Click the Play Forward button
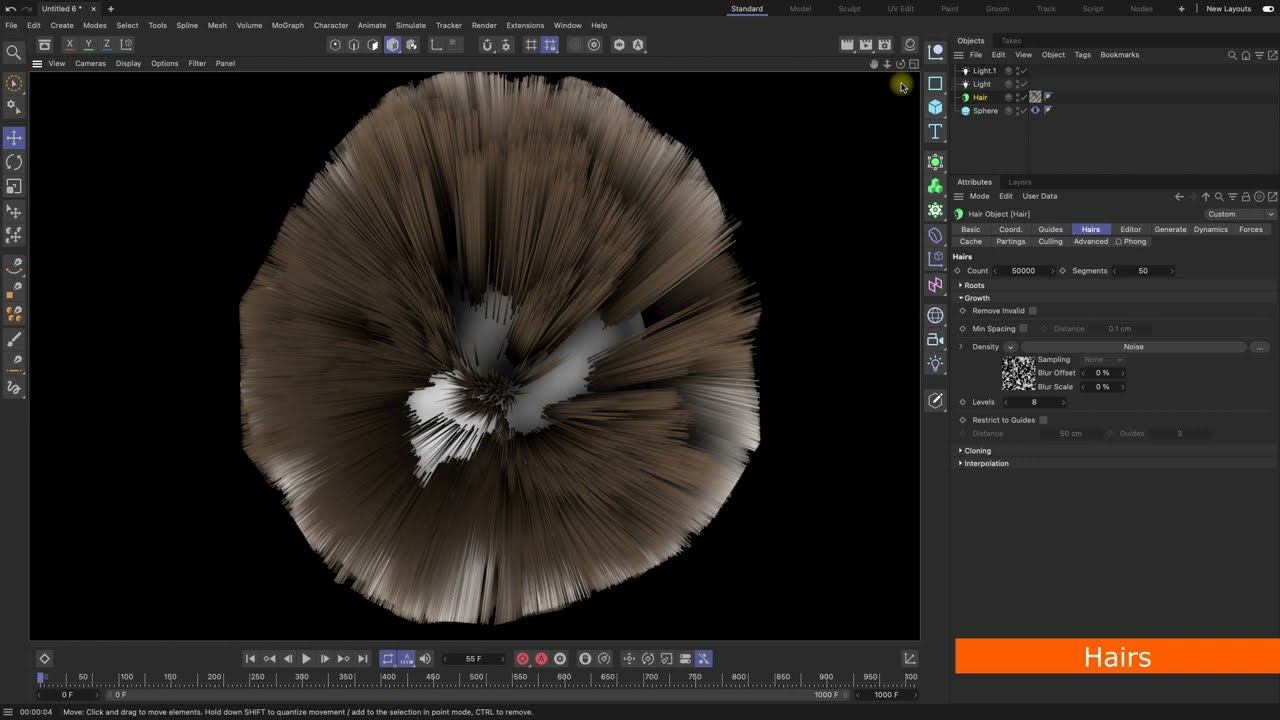 (306, 659)
